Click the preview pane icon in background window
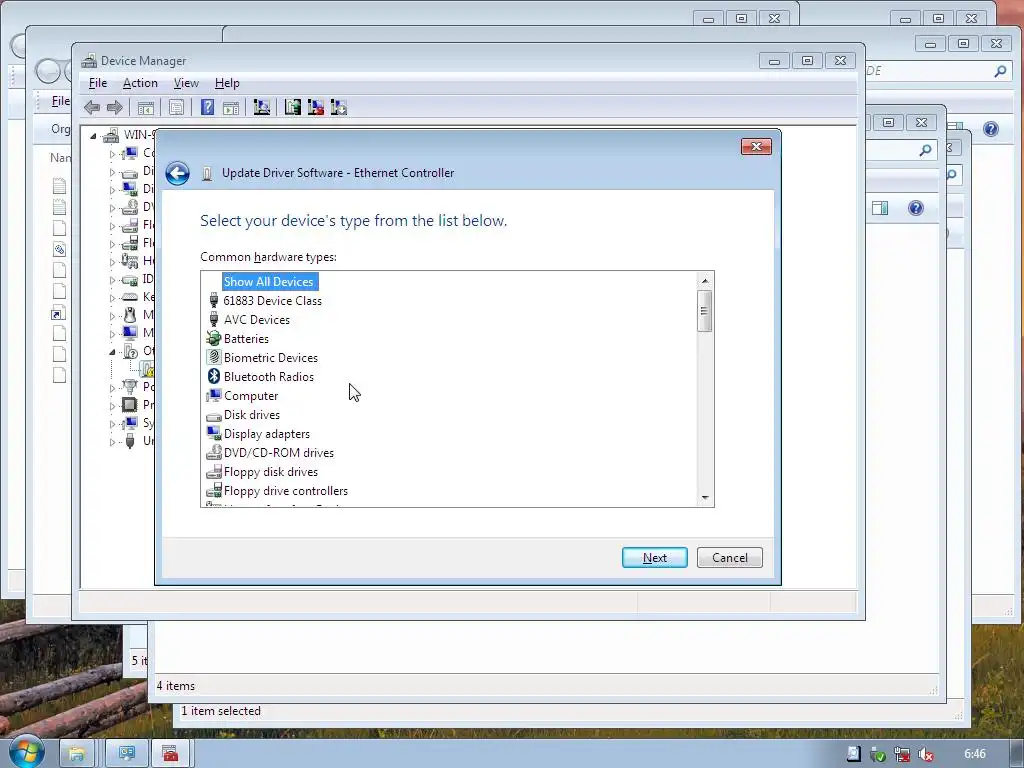Screen dimensions: 1024x768 click(880, 208)
